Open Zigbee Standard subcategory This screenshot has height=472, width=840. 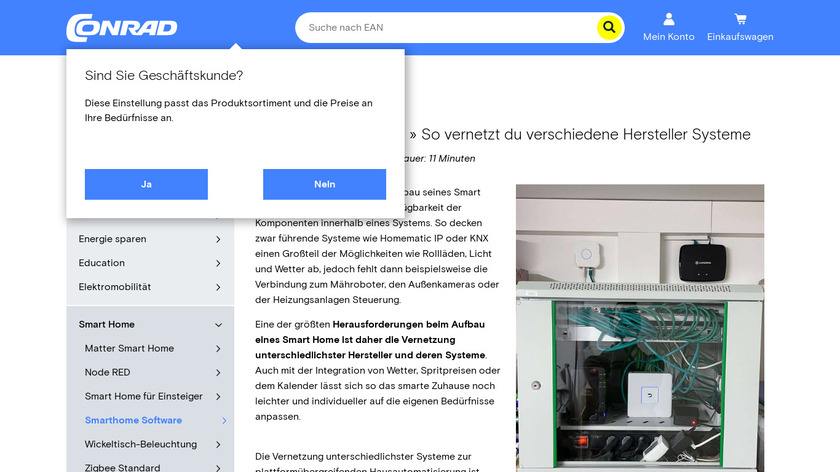pyautogui.click(x=123, y=467)
